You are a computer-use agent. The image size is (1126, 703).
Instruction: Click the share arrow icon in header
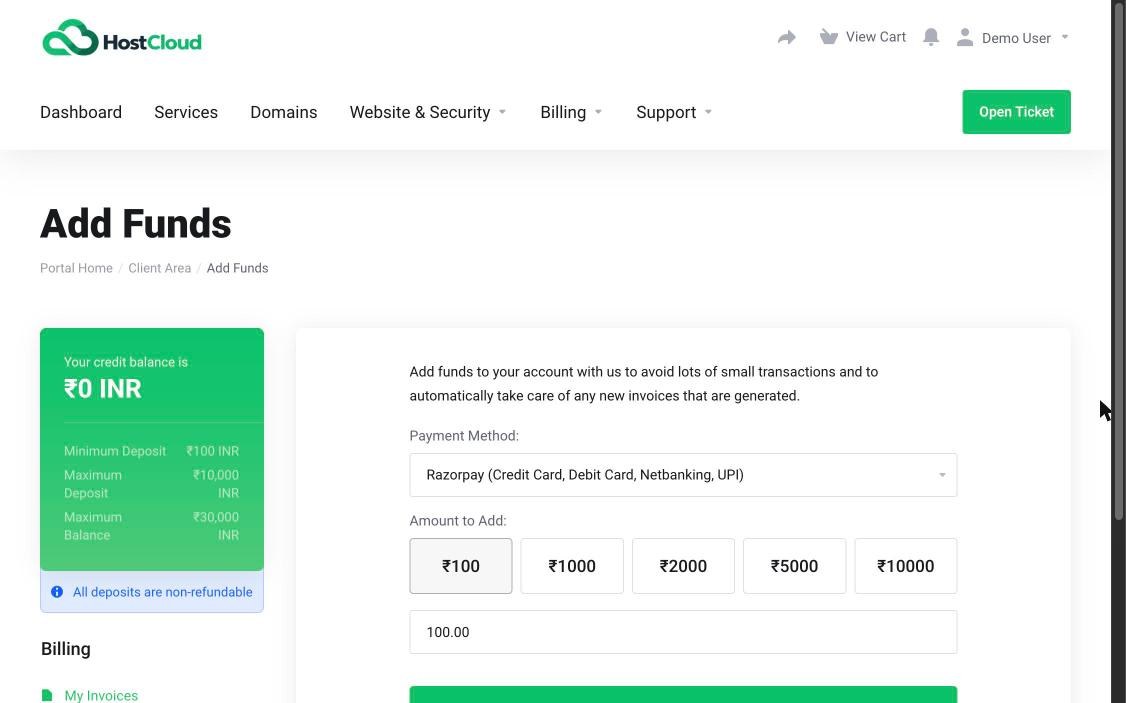point(786,37)
